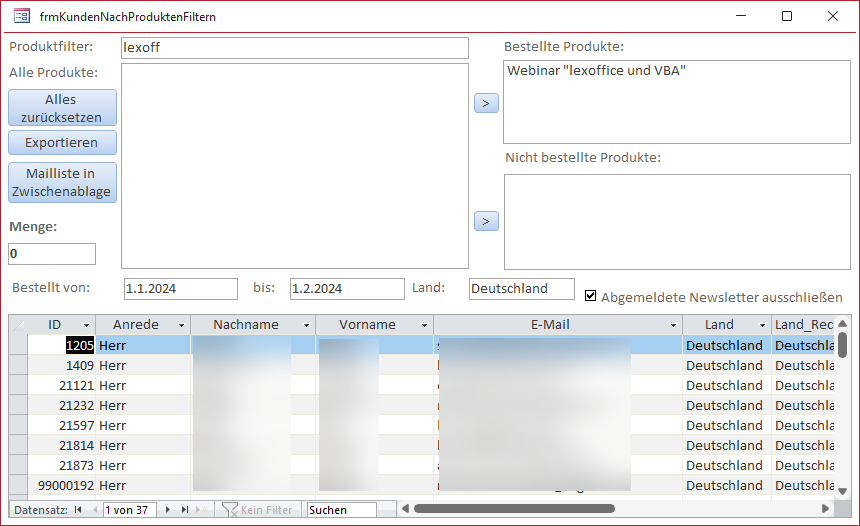Jump to last record navigation button
860x526 pixels.
tap(185, 510)
